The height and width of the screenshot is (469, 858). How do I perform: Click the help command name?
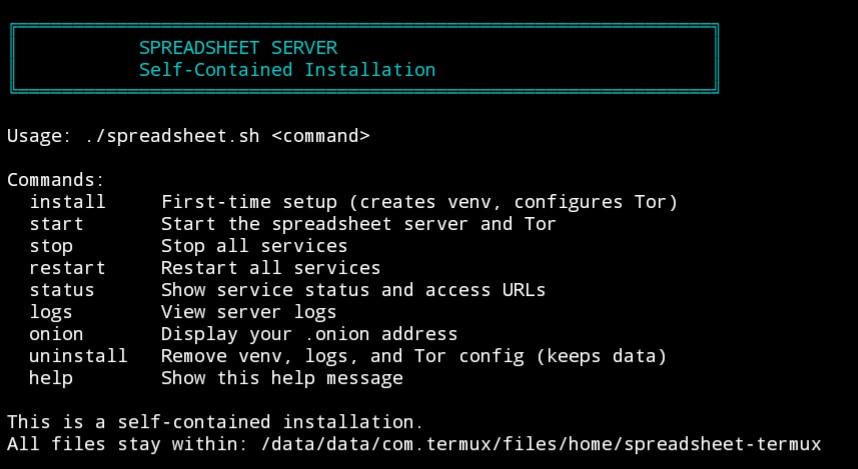(x=51, y=378)
